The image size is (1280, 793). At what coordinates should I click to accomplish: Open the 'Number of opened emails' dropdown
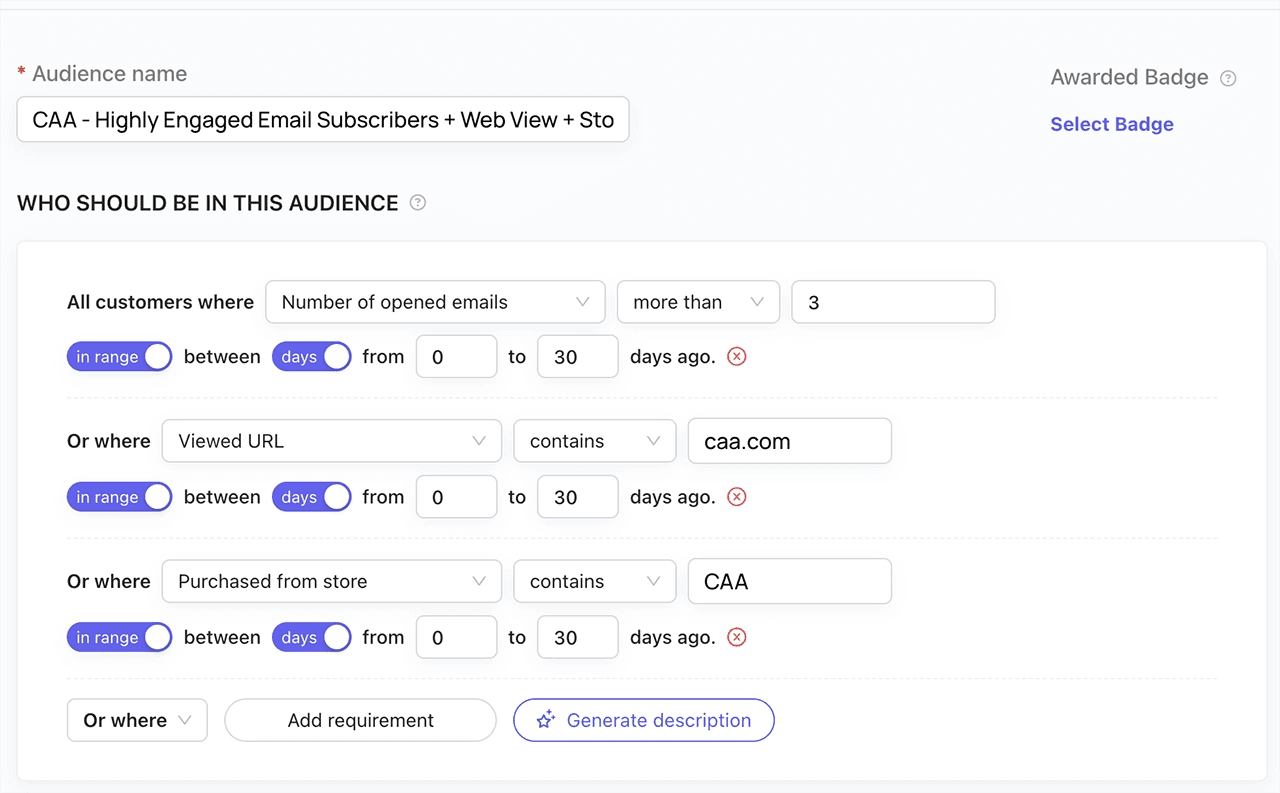(435, 302)
